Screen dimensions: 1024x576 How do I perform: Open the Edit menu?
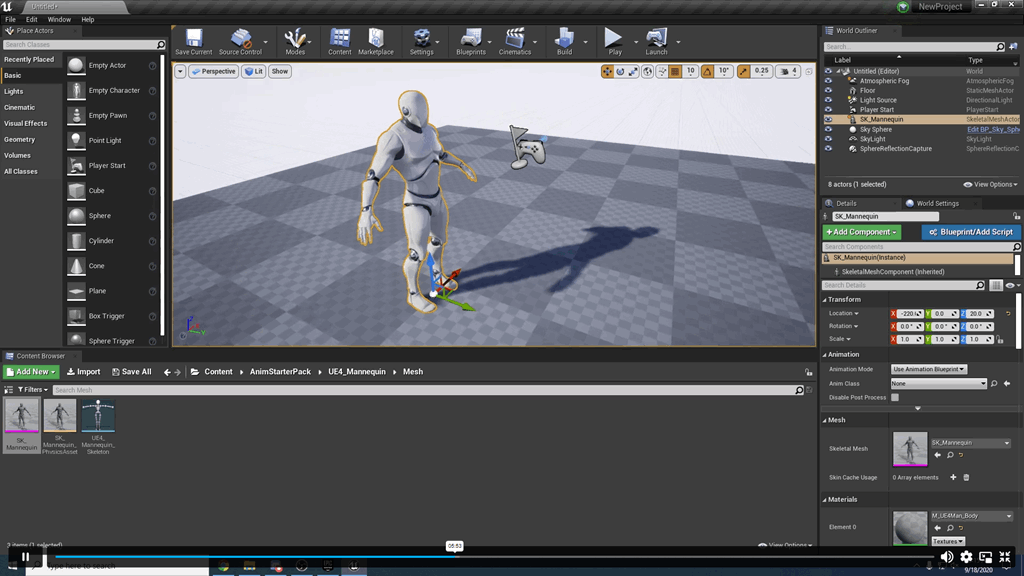(31, 20)
